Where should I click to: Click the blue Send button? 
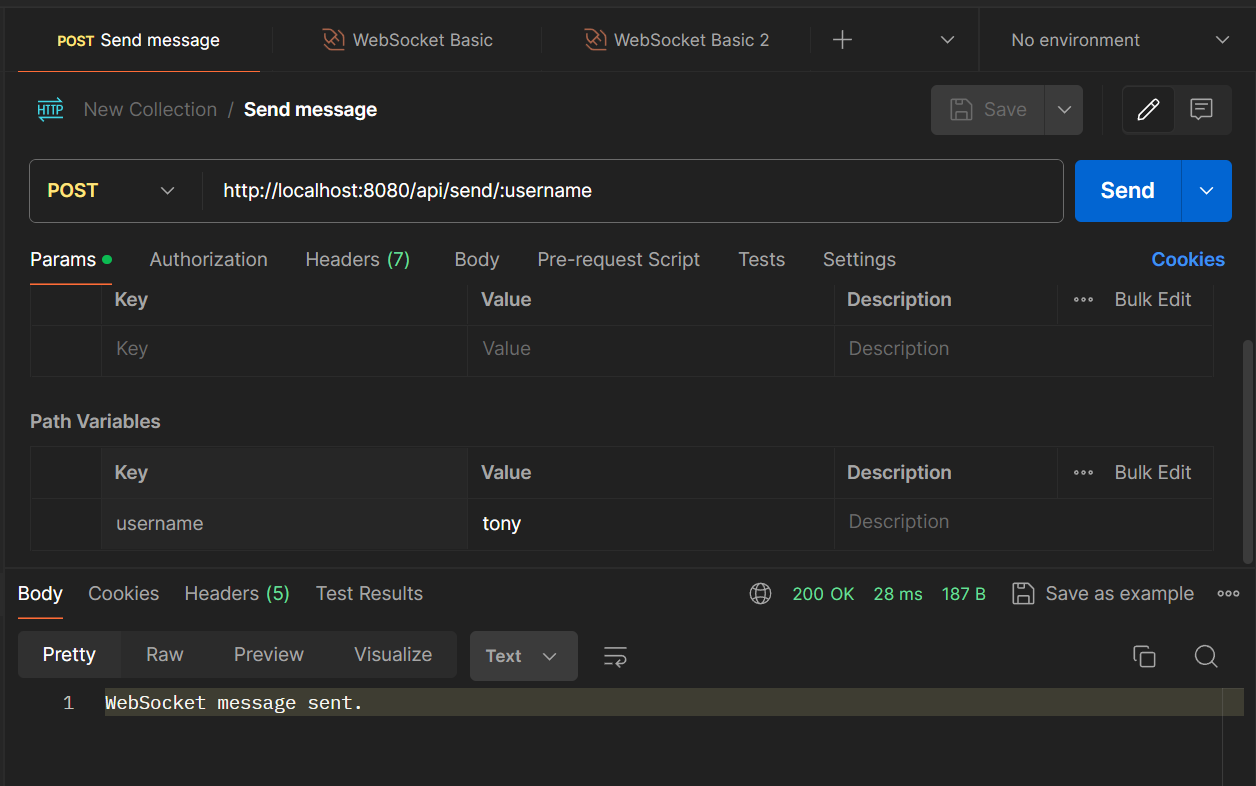pos(1127,191)
